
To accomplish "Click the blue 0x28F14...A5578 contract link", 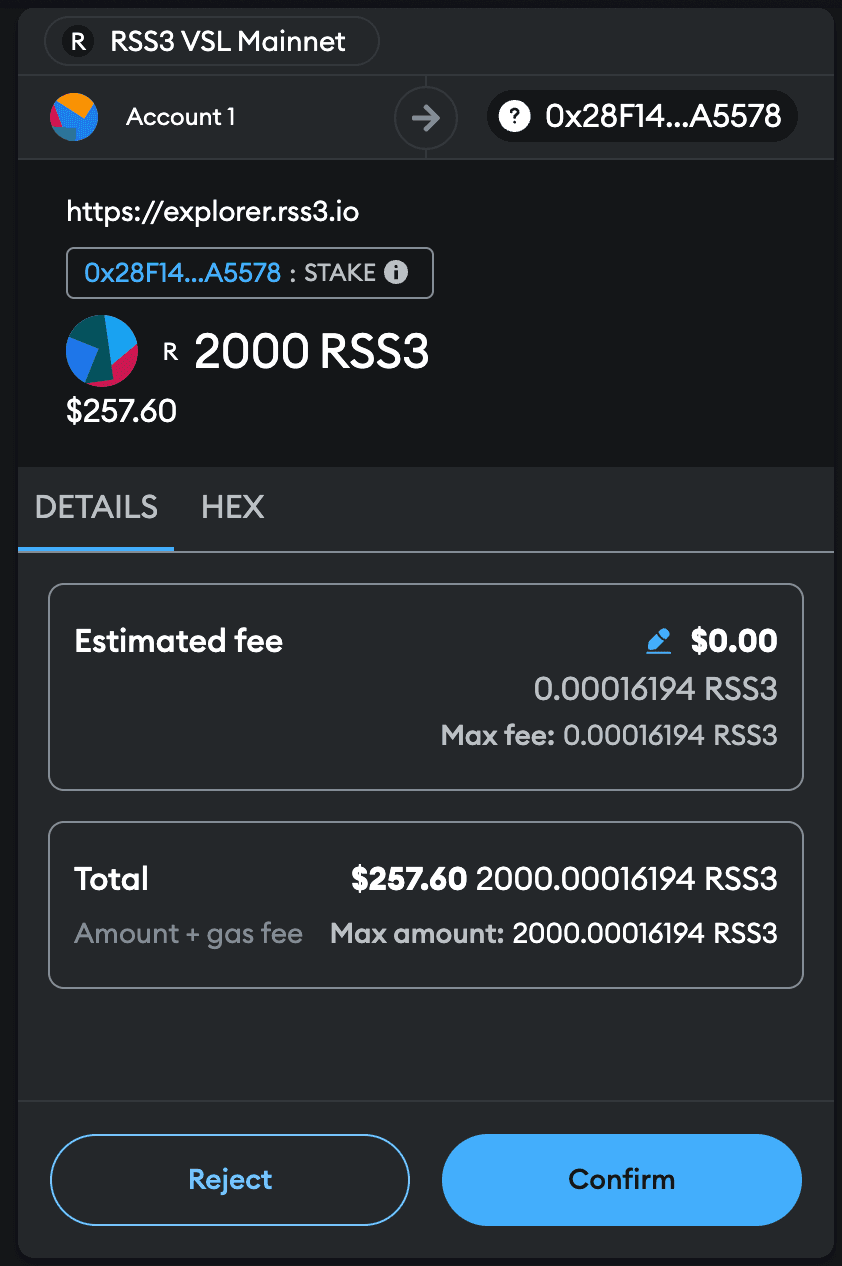I will 183,273.
